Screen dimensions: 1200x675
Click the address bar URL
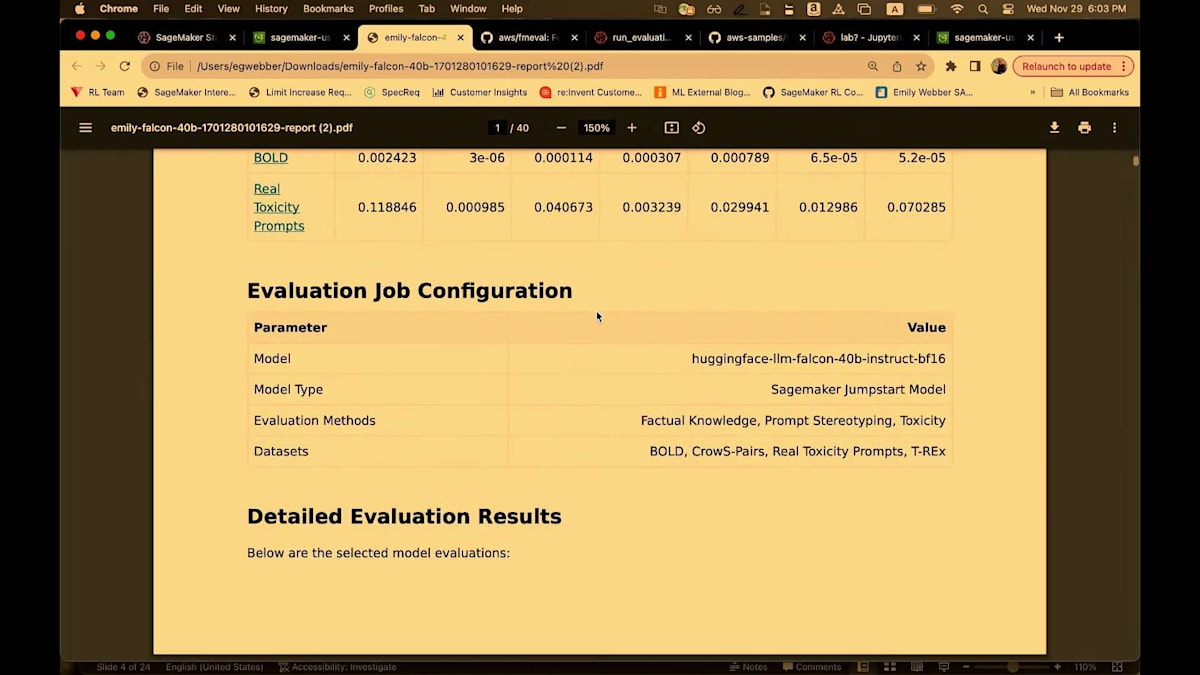click(x=400, y=66)
